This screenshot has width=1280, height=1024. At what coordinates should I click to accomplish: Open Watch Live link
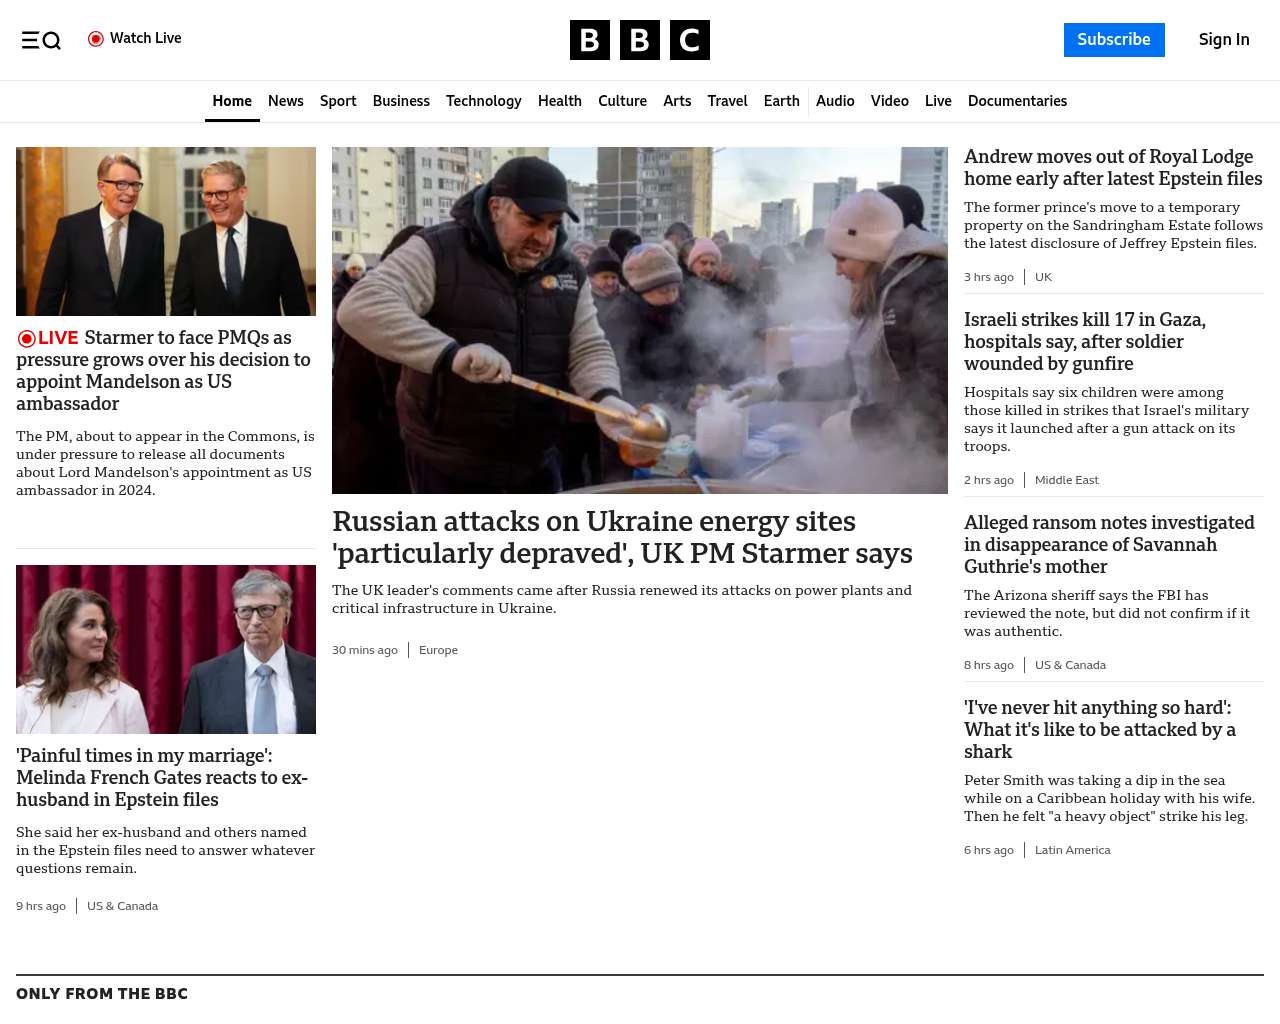135,39
